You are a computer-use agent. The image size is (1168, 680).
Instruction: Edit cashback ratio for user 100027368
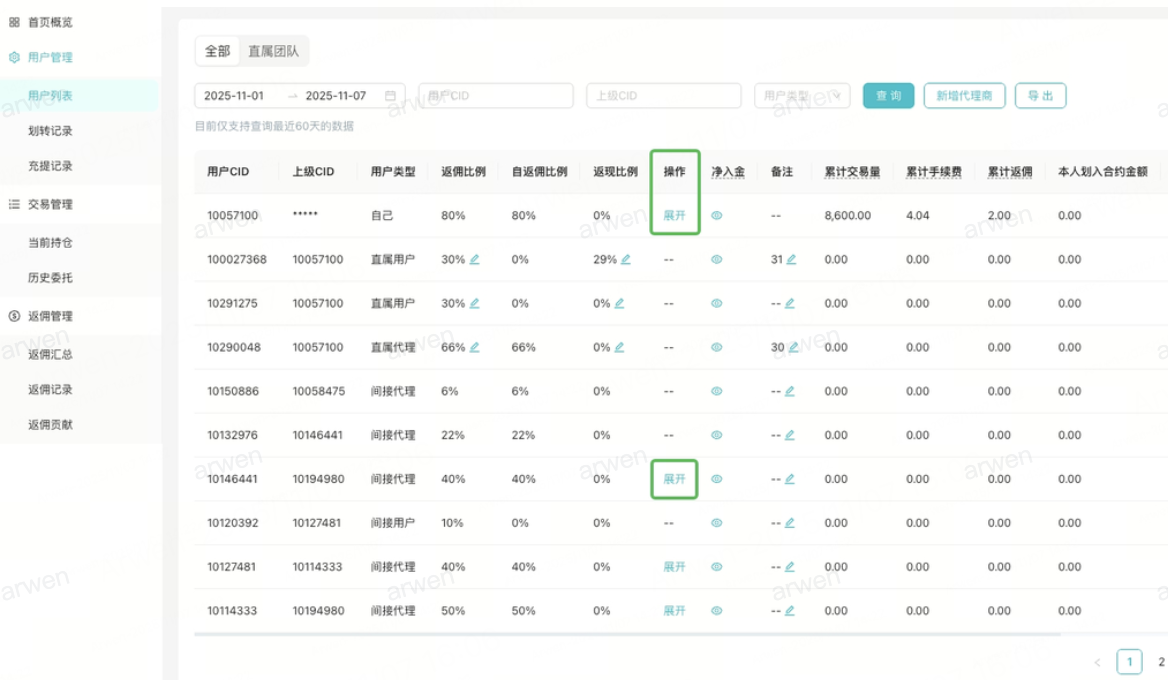tap(625, 260)
